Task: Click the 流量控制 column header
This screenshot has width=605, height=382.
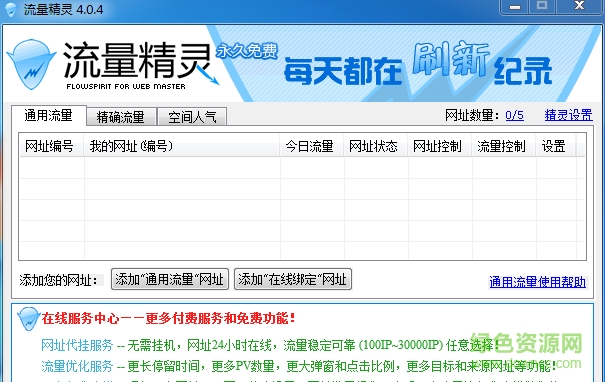Action: [x=504, y=146]
